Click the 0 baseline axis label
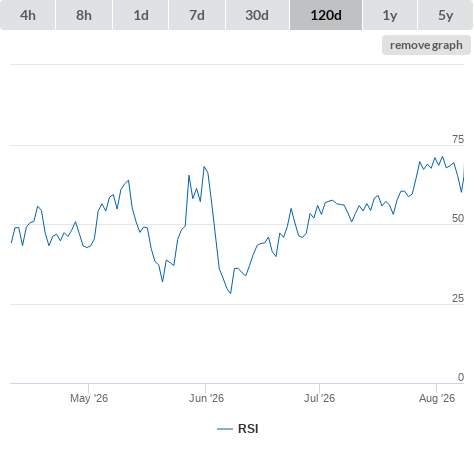Image resolution: width=474 pixels, height=455 pixels. (461, 377)
